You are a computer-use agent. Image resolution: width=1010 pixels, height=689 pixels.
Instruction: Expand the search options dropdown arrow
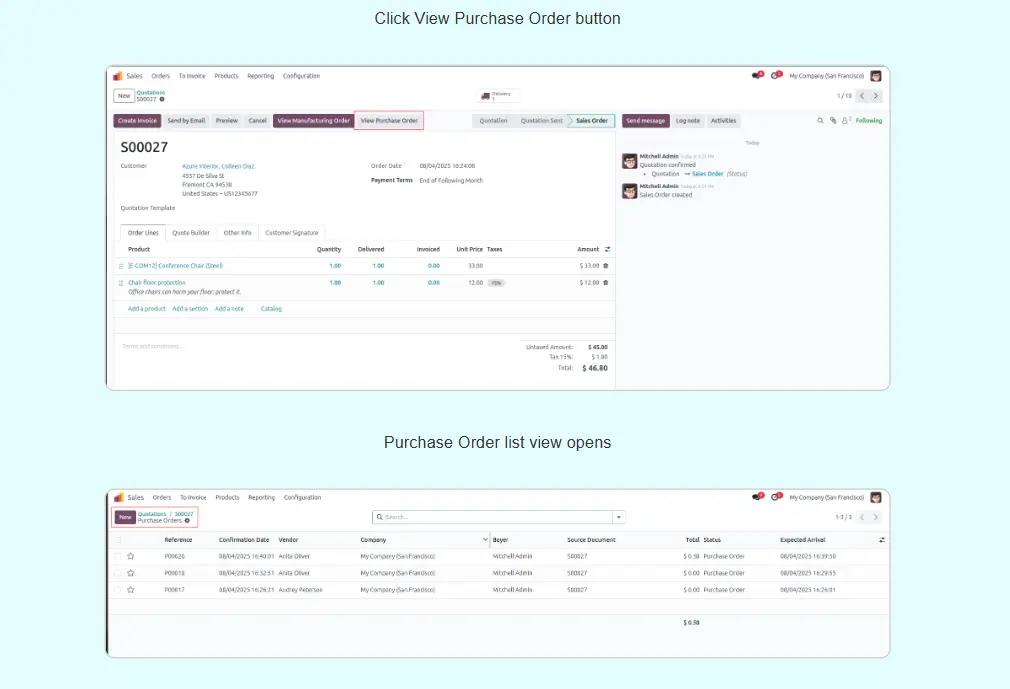coord(619,517)
